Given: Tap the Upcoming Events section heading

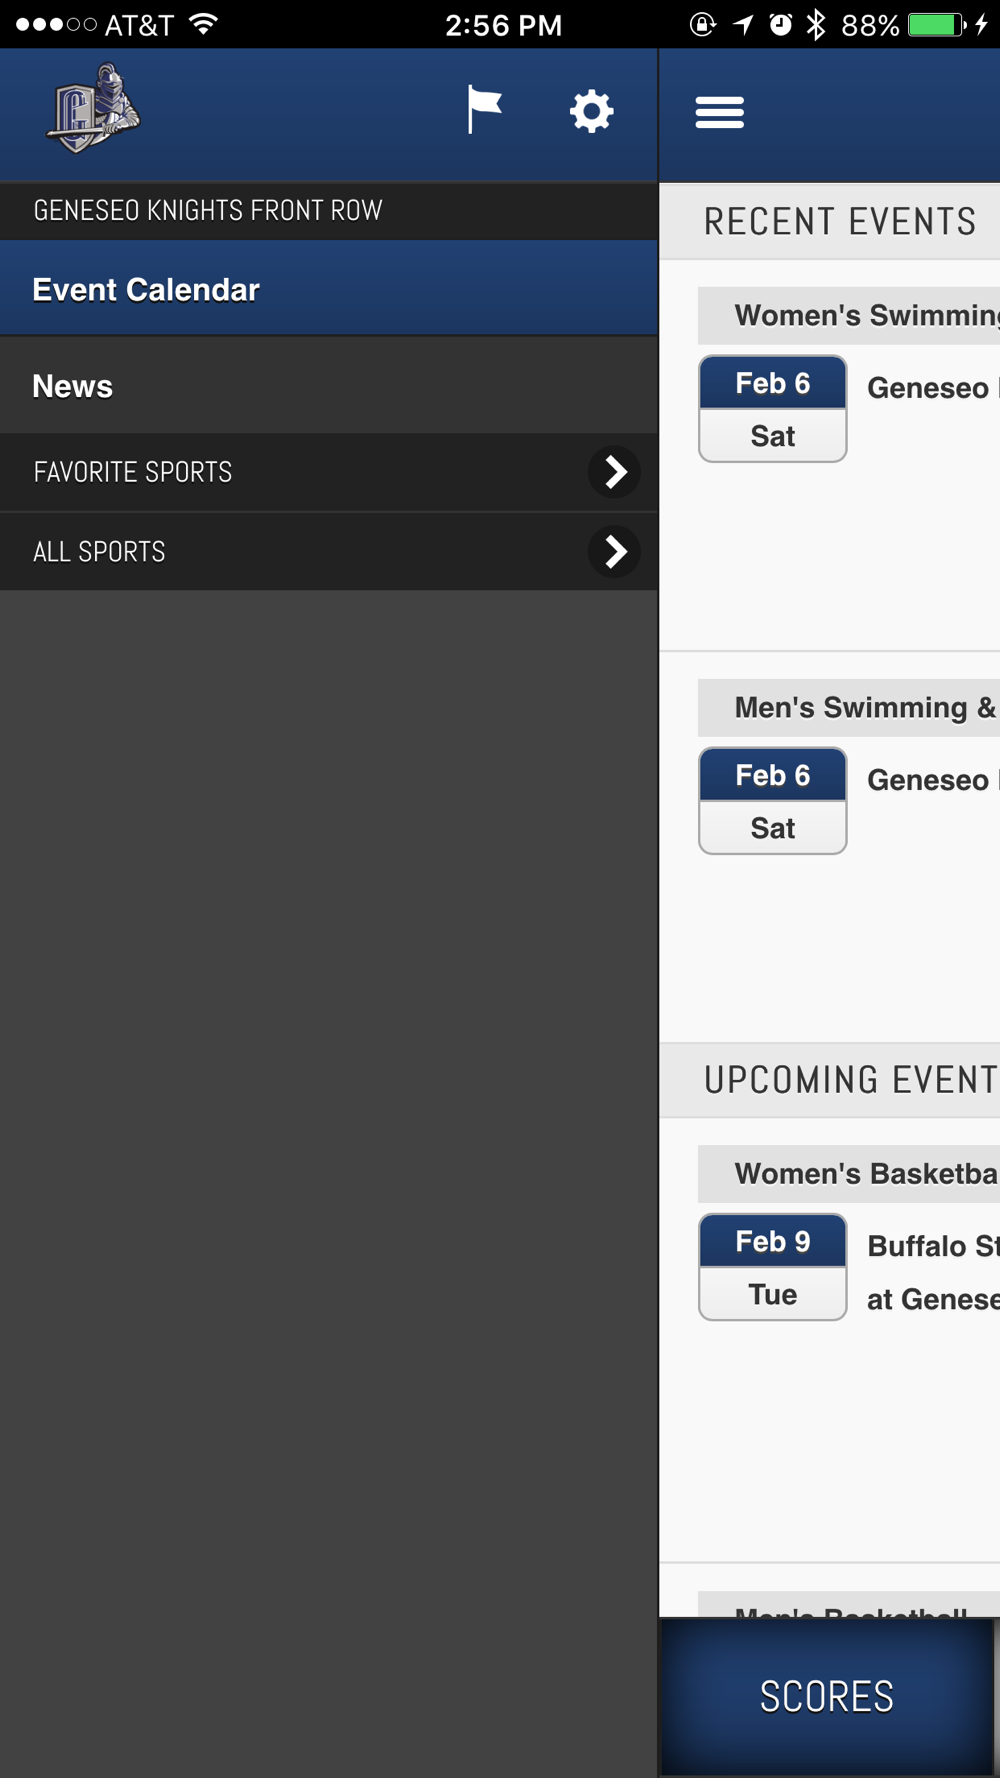Looking at the screenshot, I should [x=848, y=1080].
